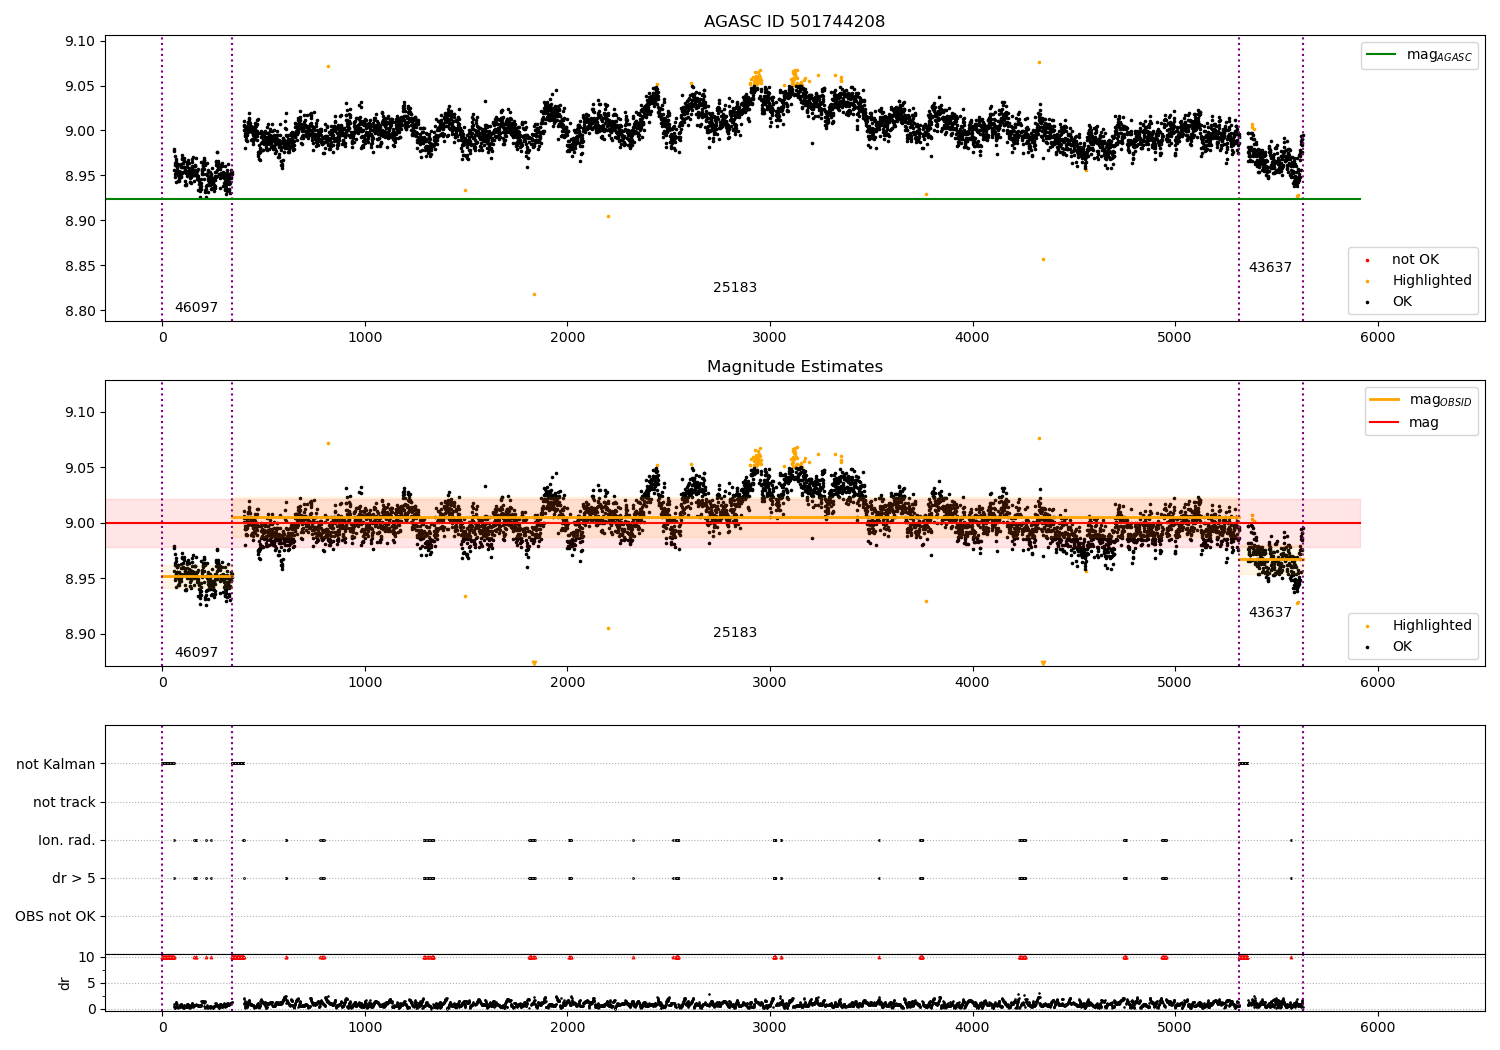This screenshot has height=1050, width=1500.
Task: Click x-axis tick 6000 under bottom plot
Action: click(1378, 1028)
